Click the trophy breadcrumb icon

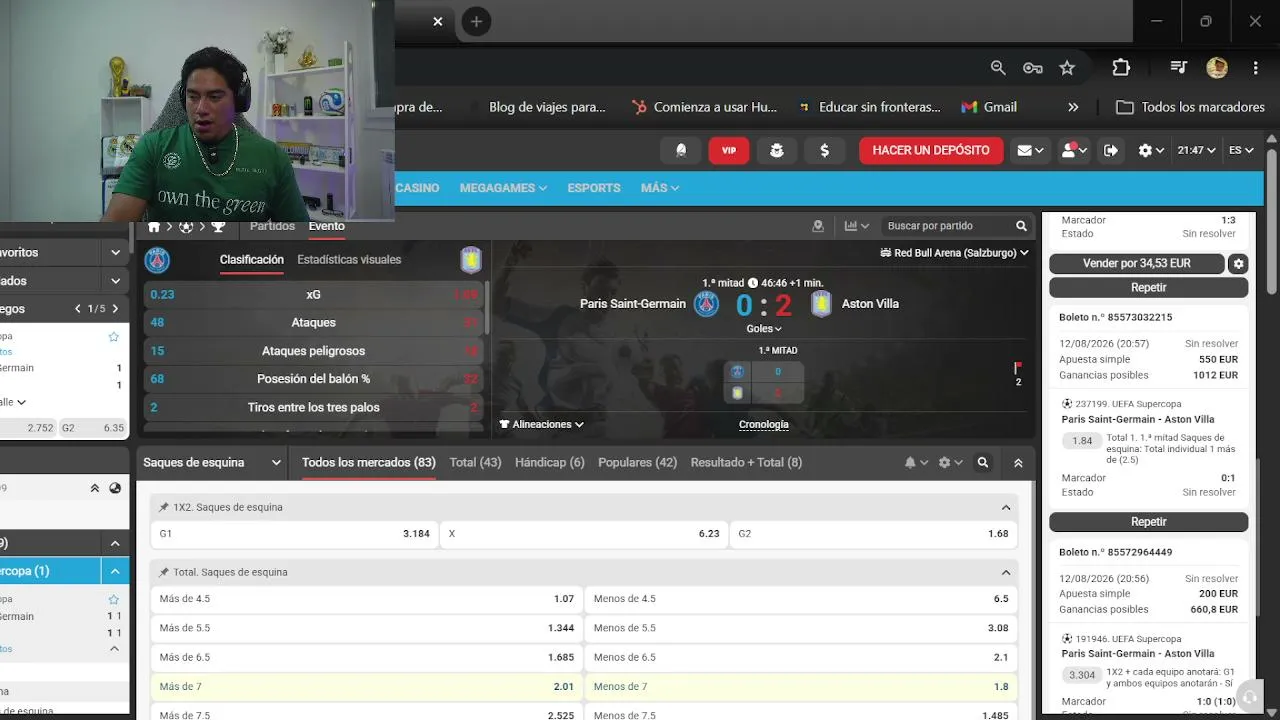[218, 227]
